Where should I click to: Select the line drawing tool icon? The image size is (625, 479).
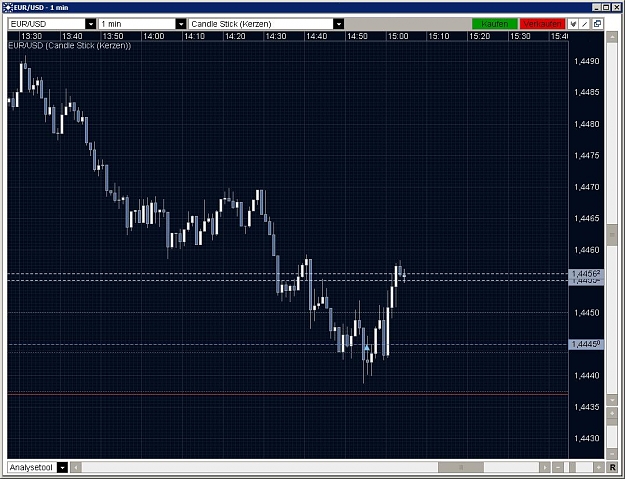585,24
